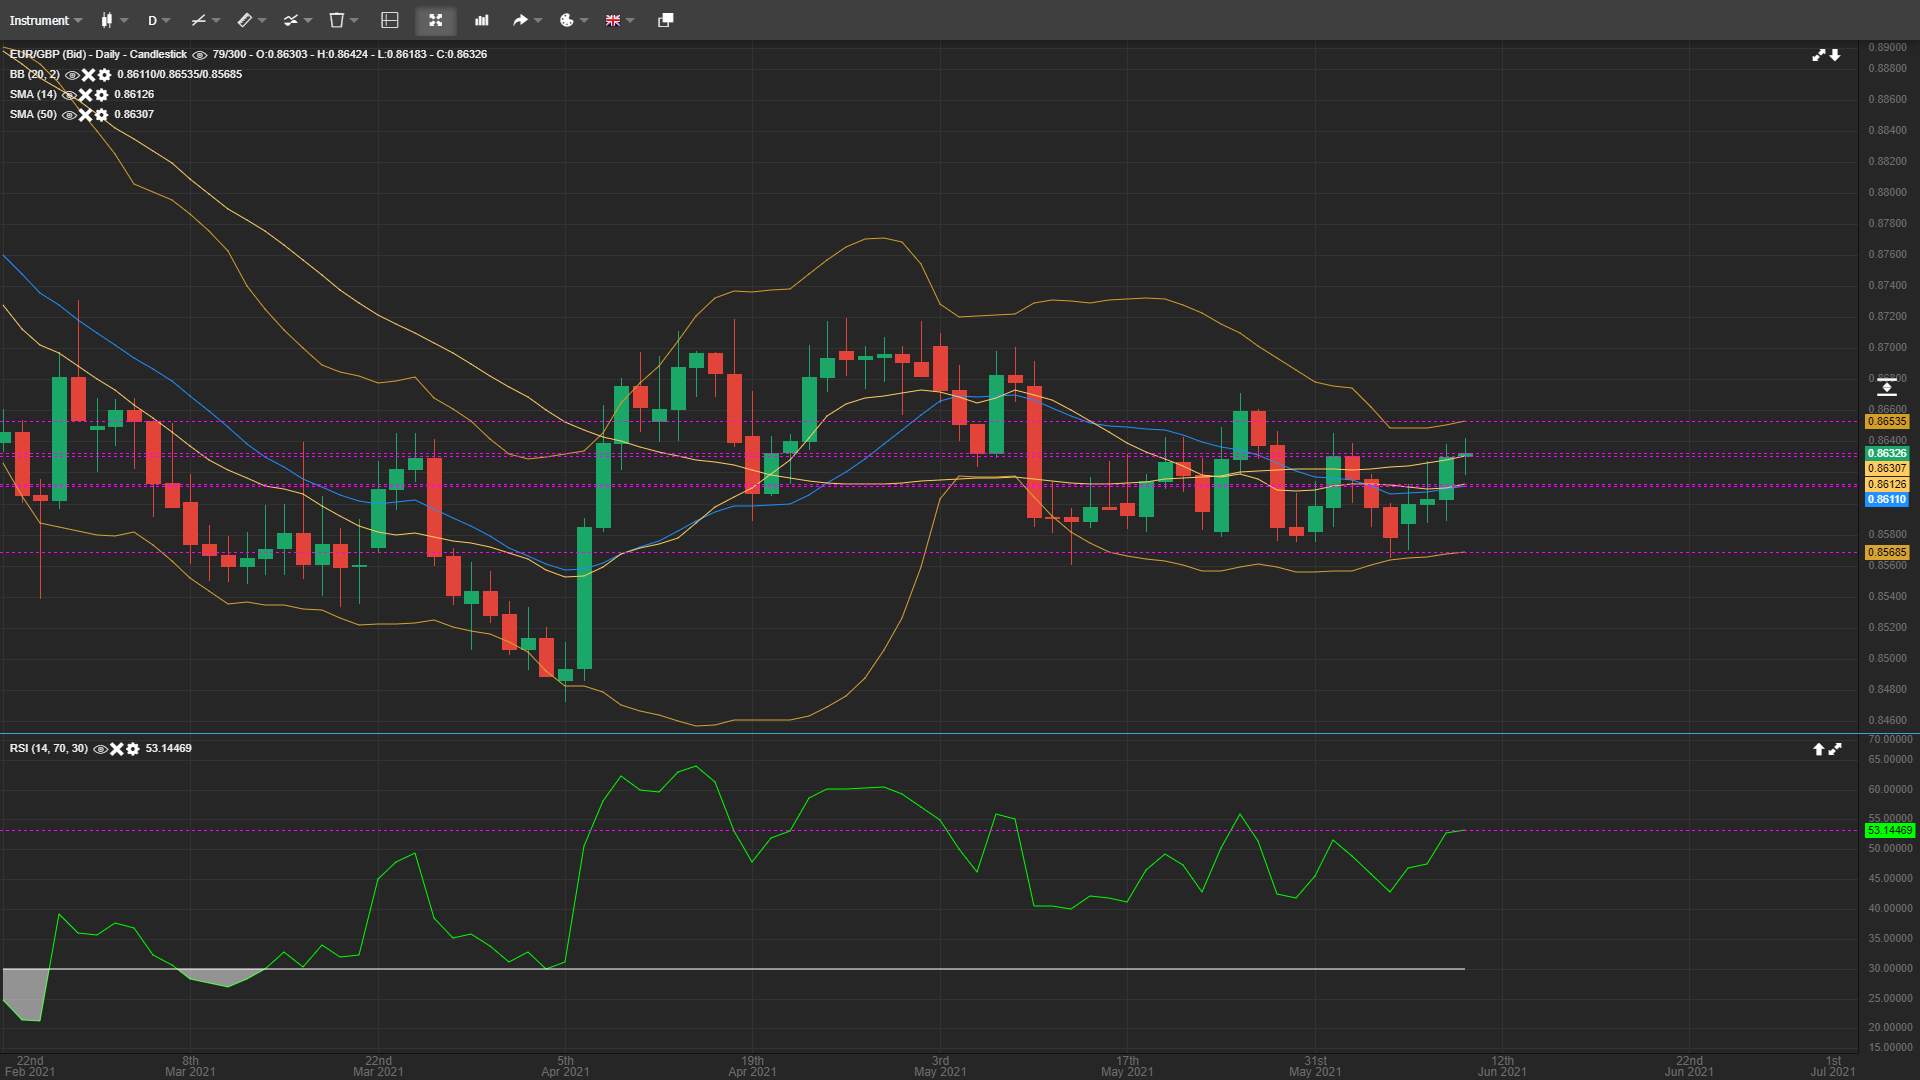The height and width of the screenshot is (1080, 1920).
Task: Click the green 53.14469 RSI value label
Action: (1890, 831)
